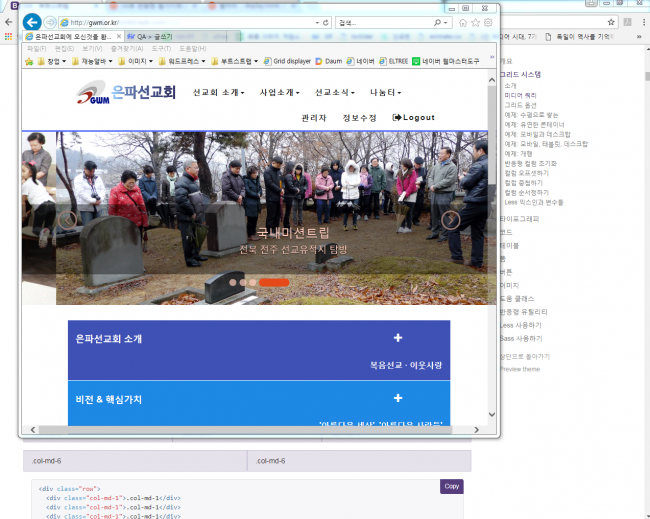Open the IE favorites star icon
Image resolution: width=650 pixels, height=519 pixels.
(475, 23)
